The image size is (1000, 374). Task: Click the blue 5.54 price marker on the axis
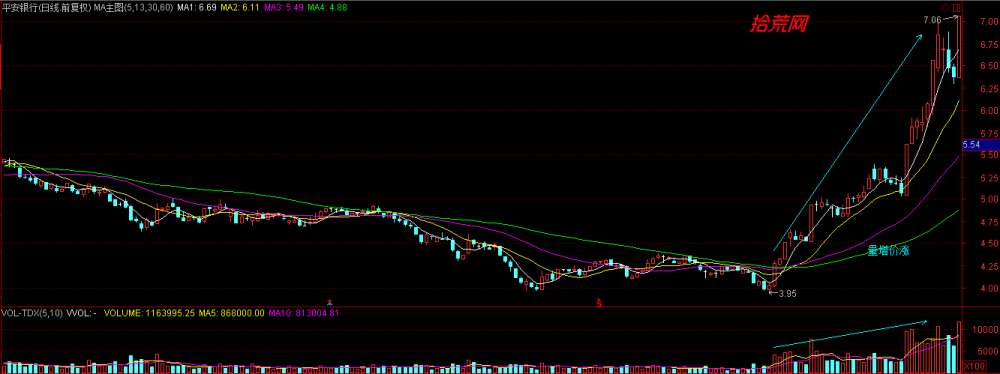[x=980, y=145]
